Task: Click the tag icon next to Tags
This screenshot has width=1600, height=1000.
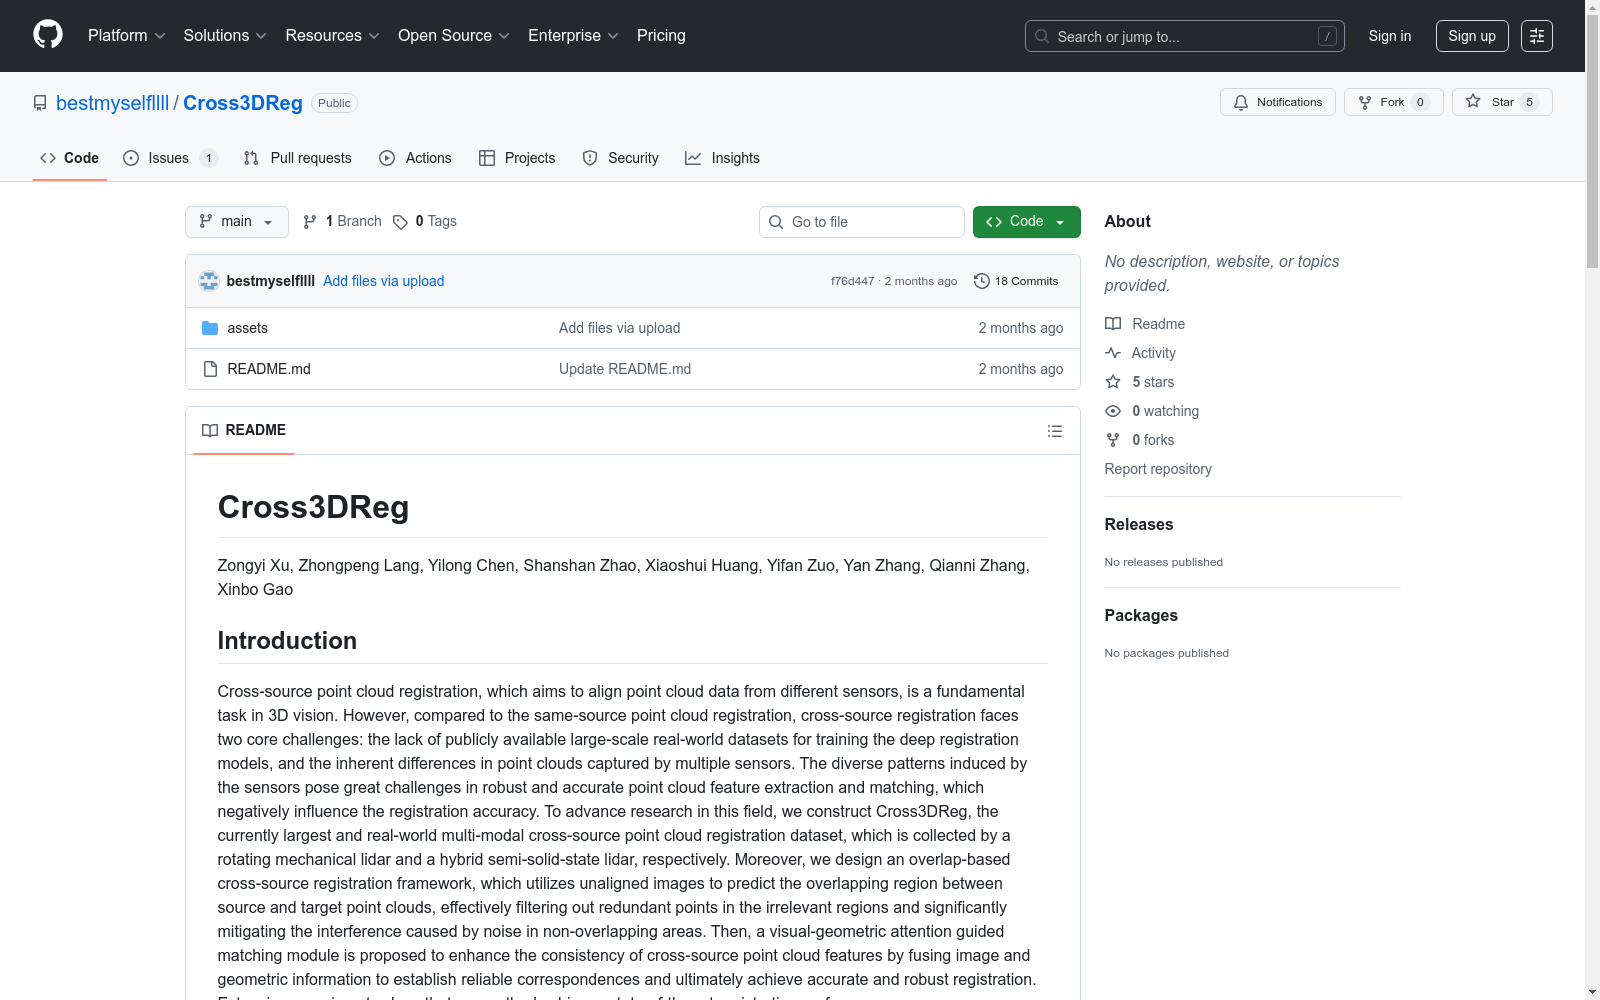Action: pos(400,222)
